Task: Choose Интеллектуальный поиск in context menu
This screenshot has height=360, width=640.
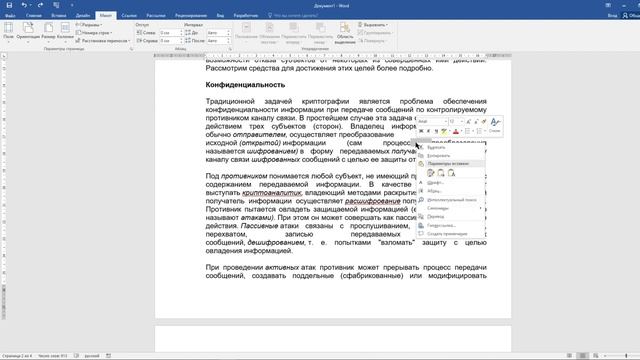Action: pyautogui.click(x=451, y=200)
